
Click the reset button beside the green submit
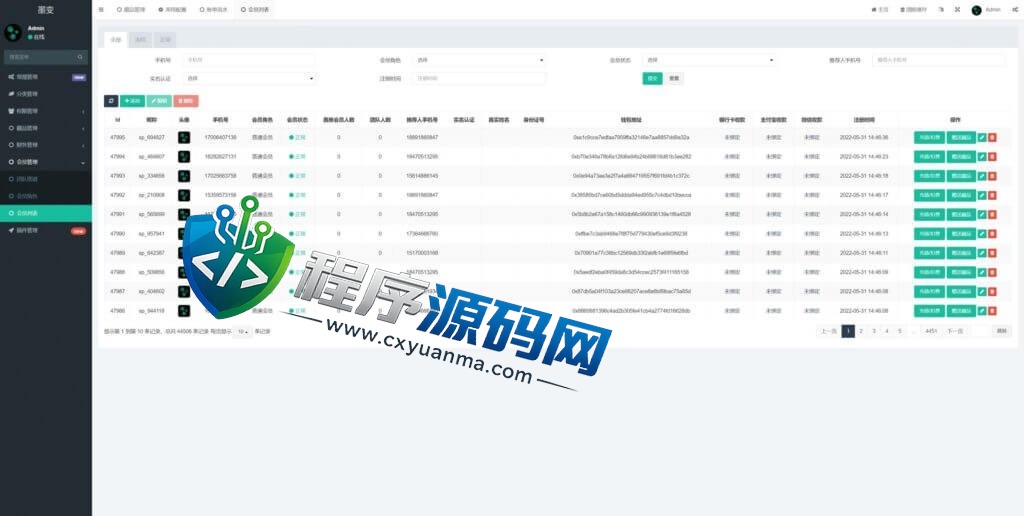point(675,78)
